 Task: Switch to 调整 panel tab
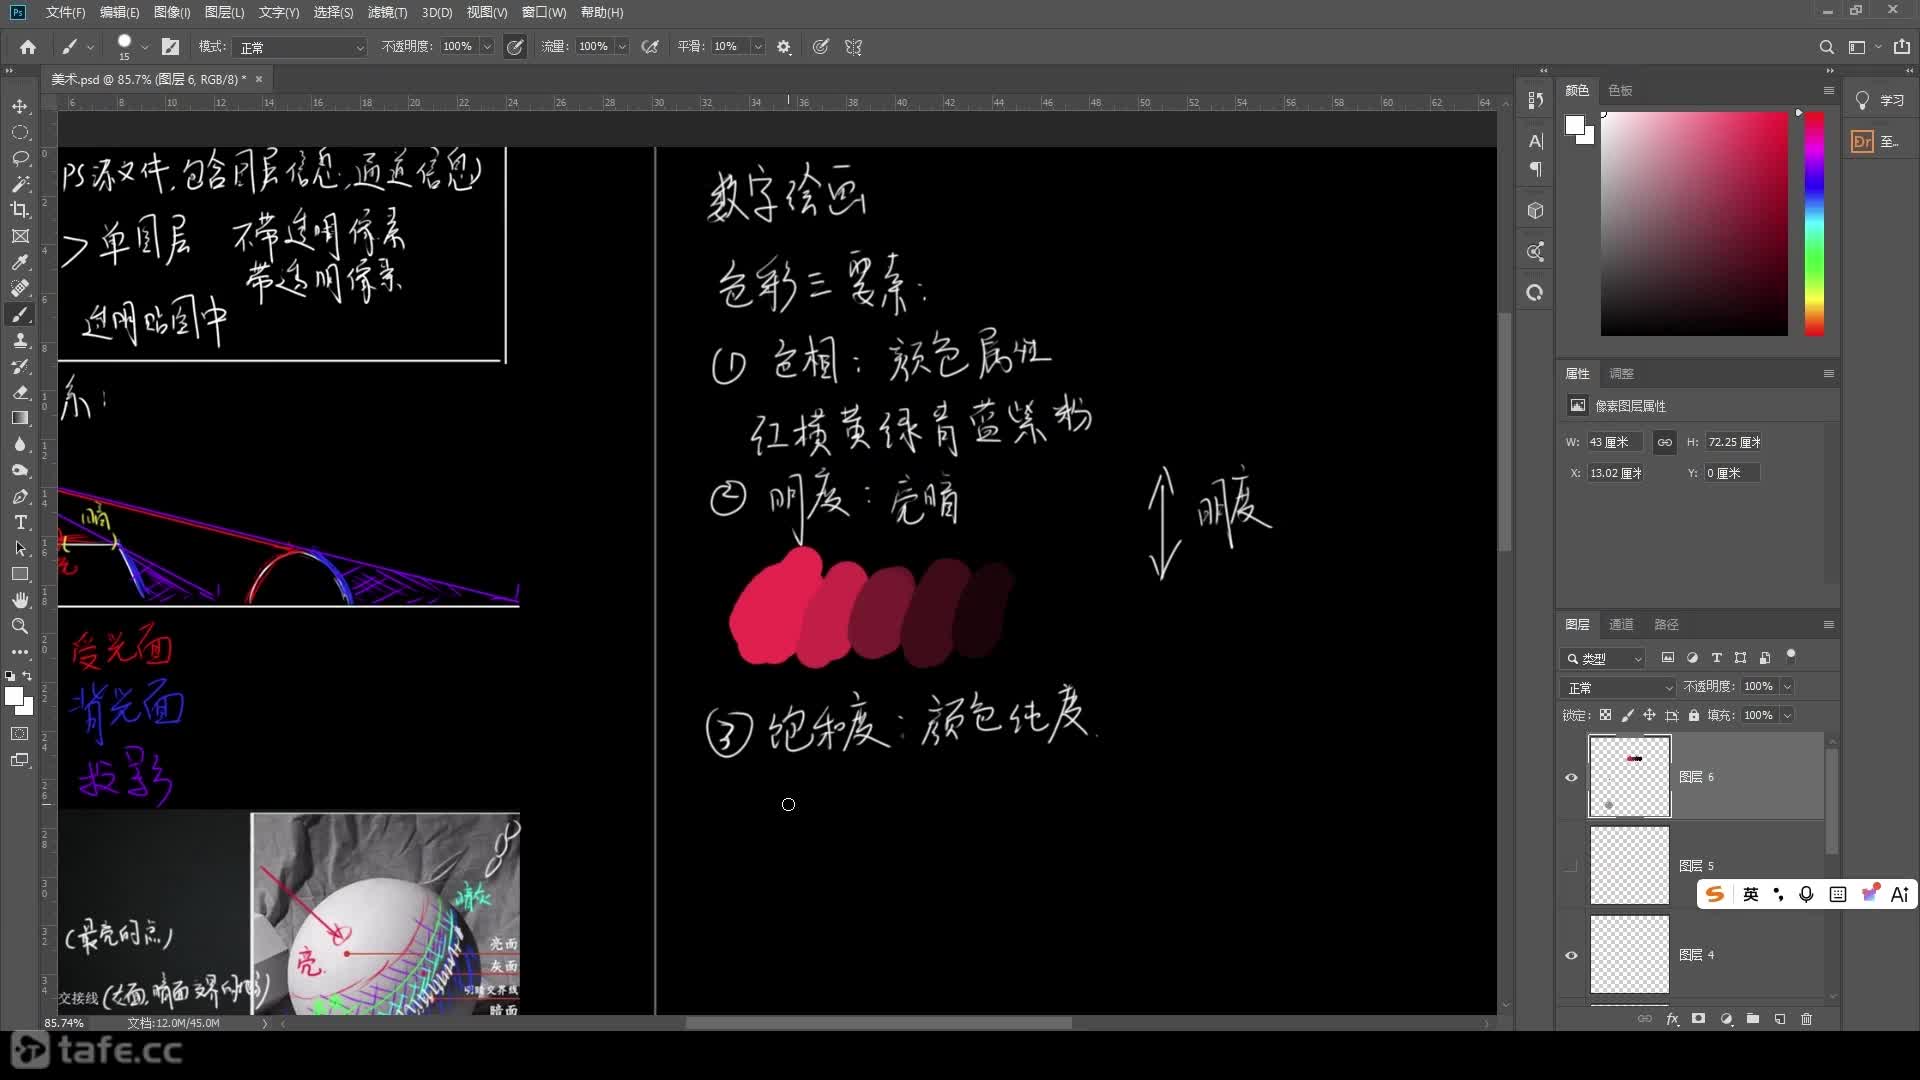tap(1621, 373)
